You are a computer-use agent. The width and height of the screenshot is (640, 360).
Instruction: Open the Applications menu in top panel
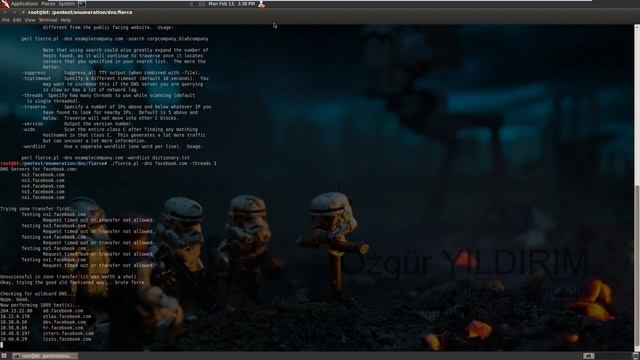pos(24,4)
